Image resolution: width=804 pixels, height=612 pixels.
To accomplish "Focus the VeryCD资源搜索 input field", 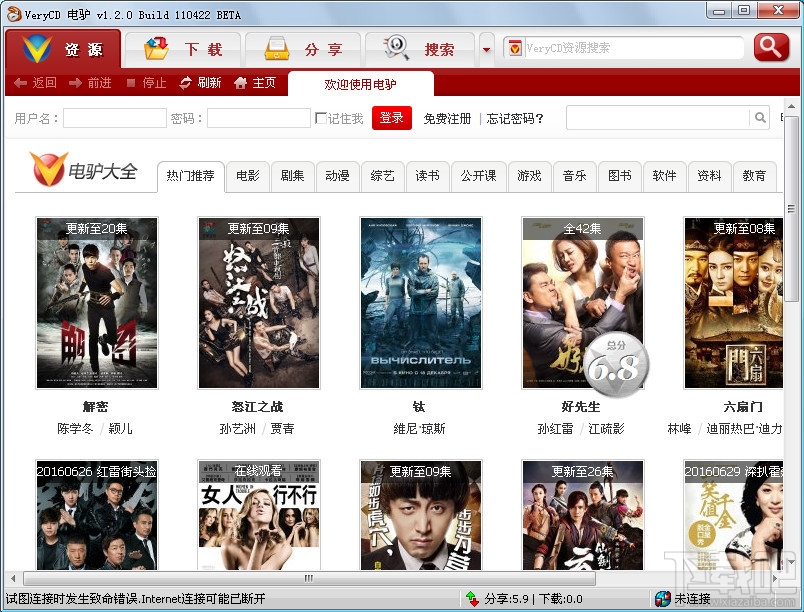I will point(633,48).
